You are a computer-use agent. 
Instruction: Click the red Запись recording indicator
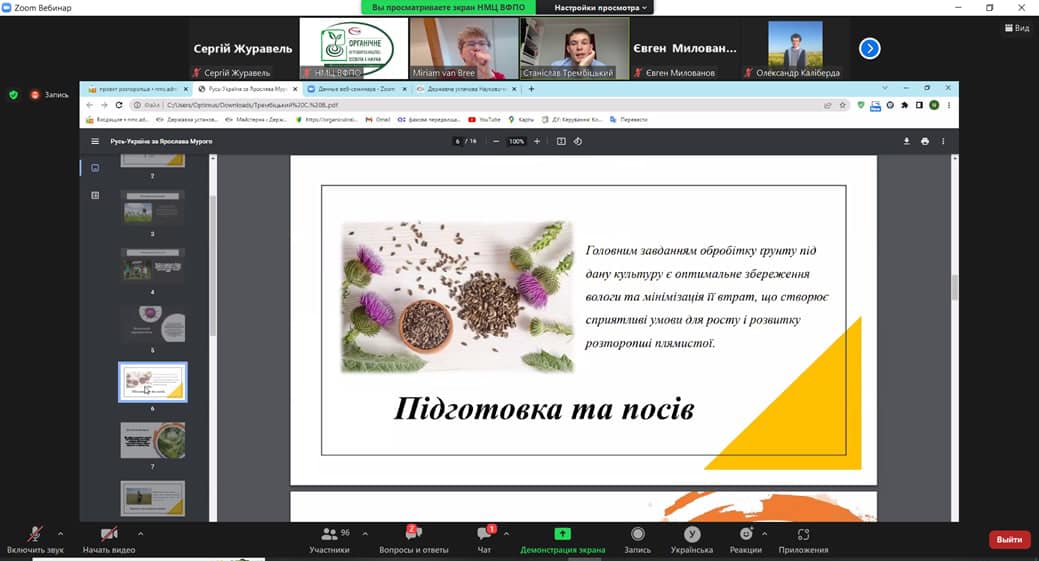[50, 95]
